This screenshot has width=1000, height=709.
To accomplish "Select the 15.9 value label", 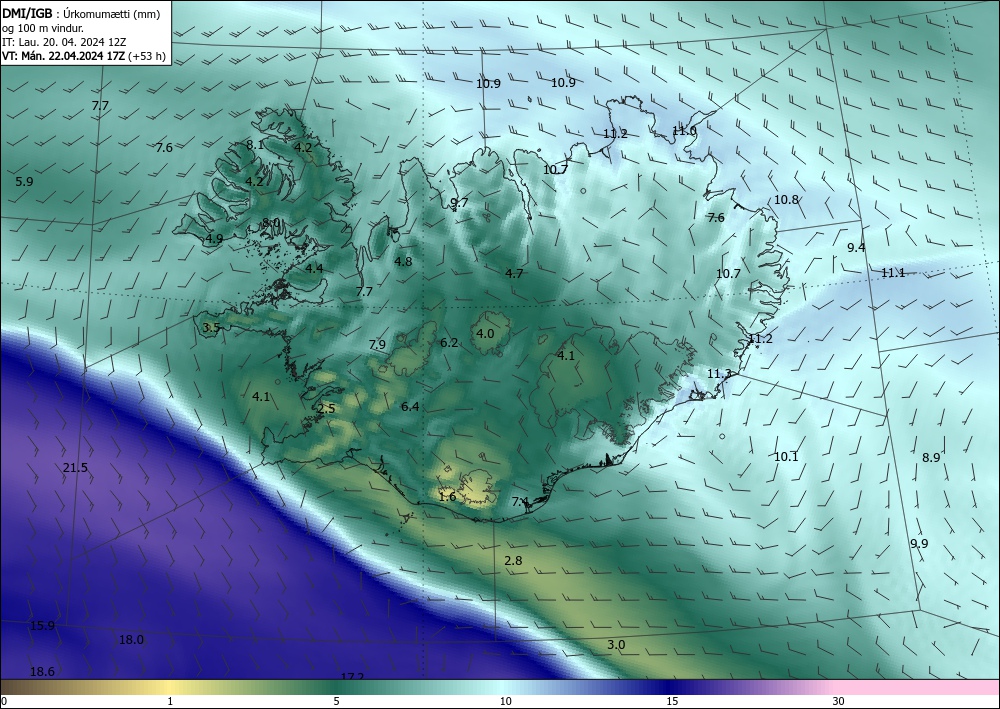I will tap(42, 625).
